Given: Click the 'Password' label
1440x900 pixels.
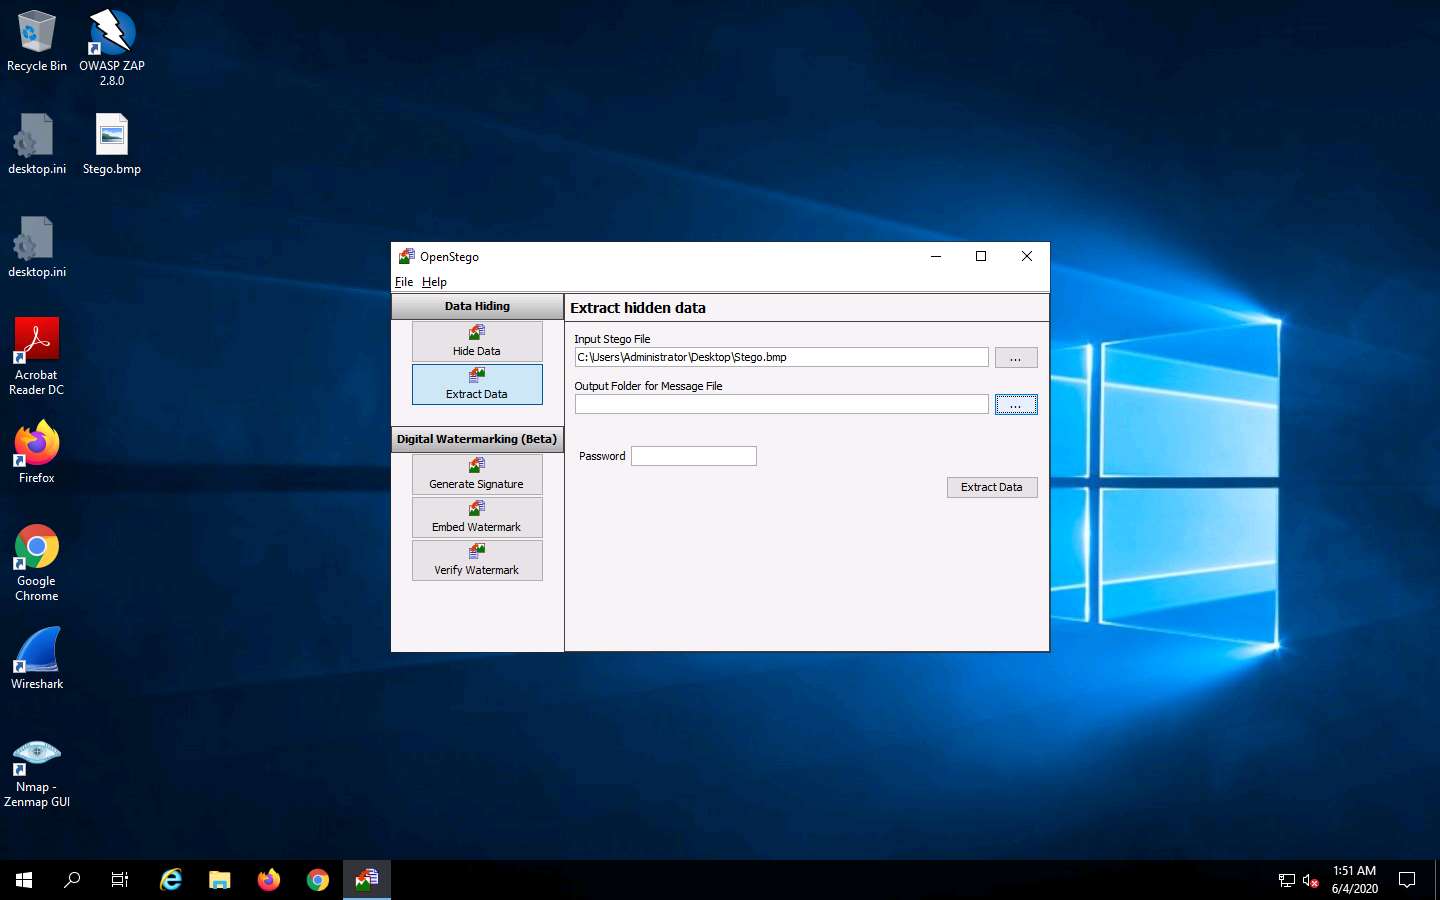Looking at the screenshot, I should pos(602,456).
